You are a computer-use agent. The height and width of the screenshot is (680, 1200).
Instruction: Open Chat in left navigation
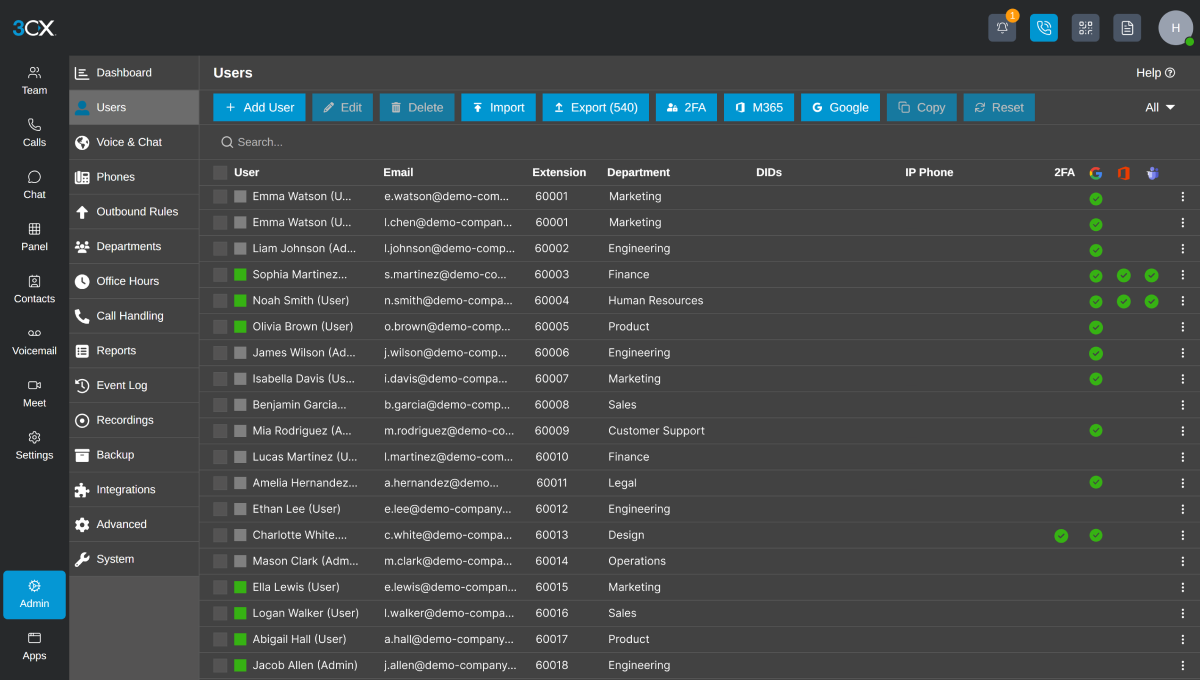(34, 185)
